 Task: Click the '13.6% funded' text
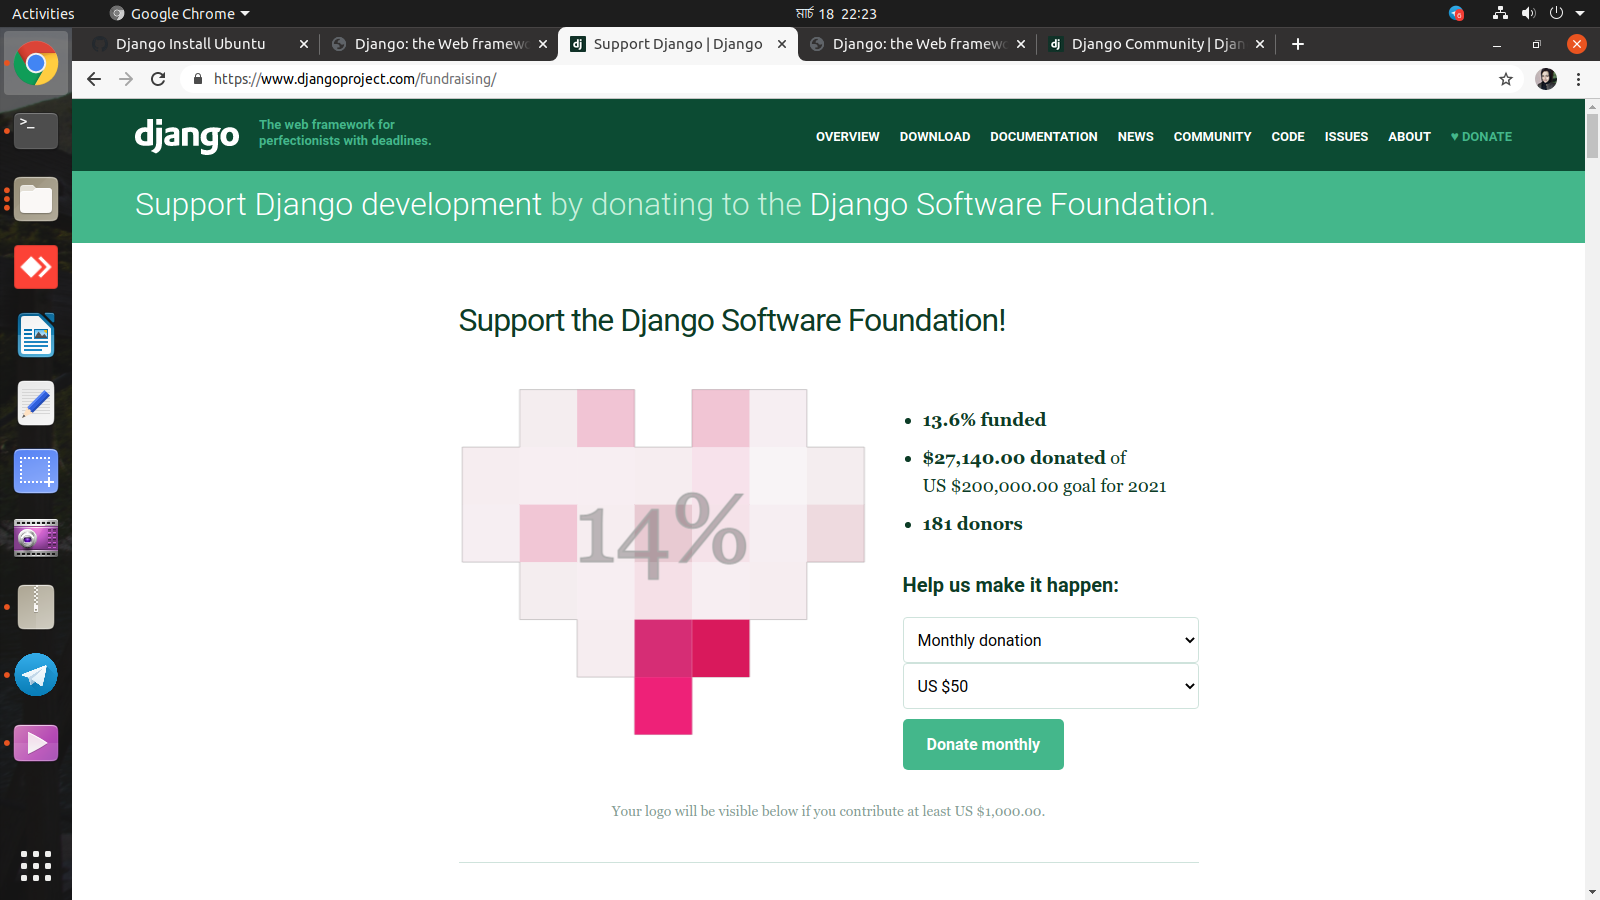pos(984,420)
